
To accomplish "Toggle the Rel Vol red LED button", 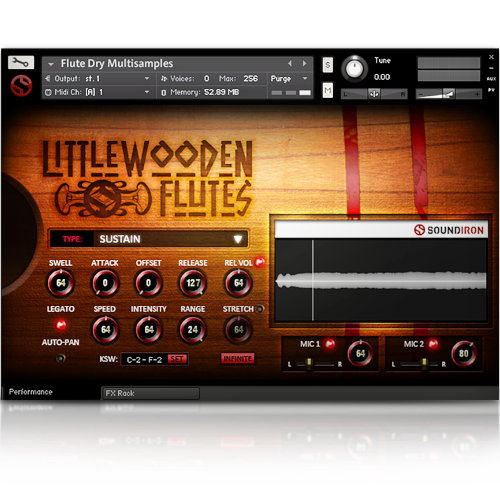I will click(x=260, y=262).
